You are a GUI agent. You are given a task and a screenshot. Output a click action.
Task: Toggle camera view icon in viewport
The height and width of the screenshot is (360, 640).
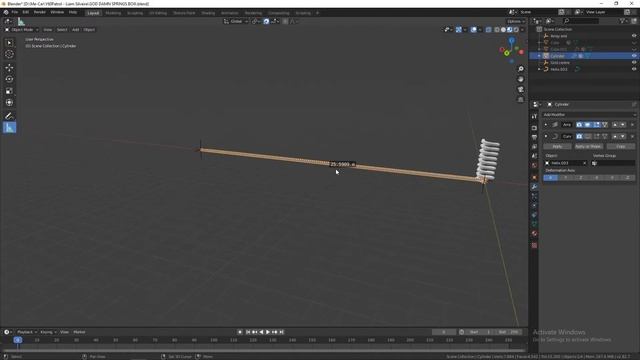(x=520, y=89)
